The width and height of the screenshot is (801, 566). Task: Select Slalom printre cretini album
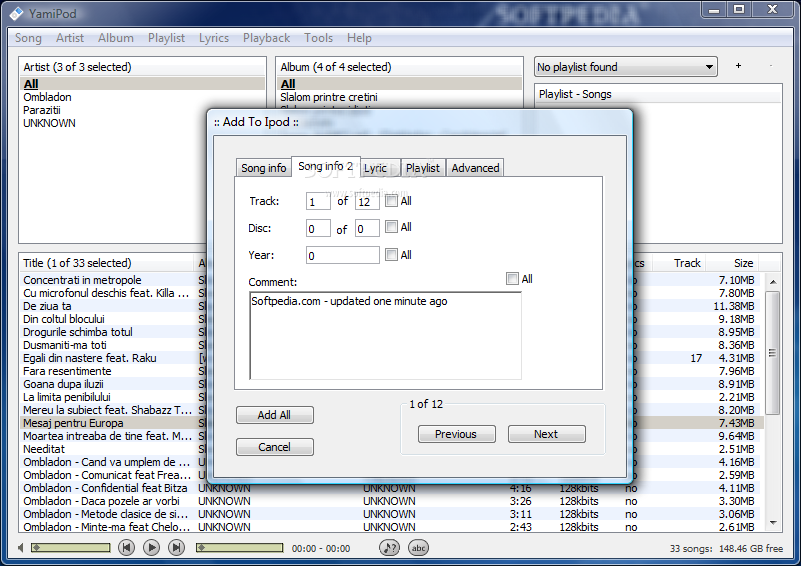coord(329,97)
